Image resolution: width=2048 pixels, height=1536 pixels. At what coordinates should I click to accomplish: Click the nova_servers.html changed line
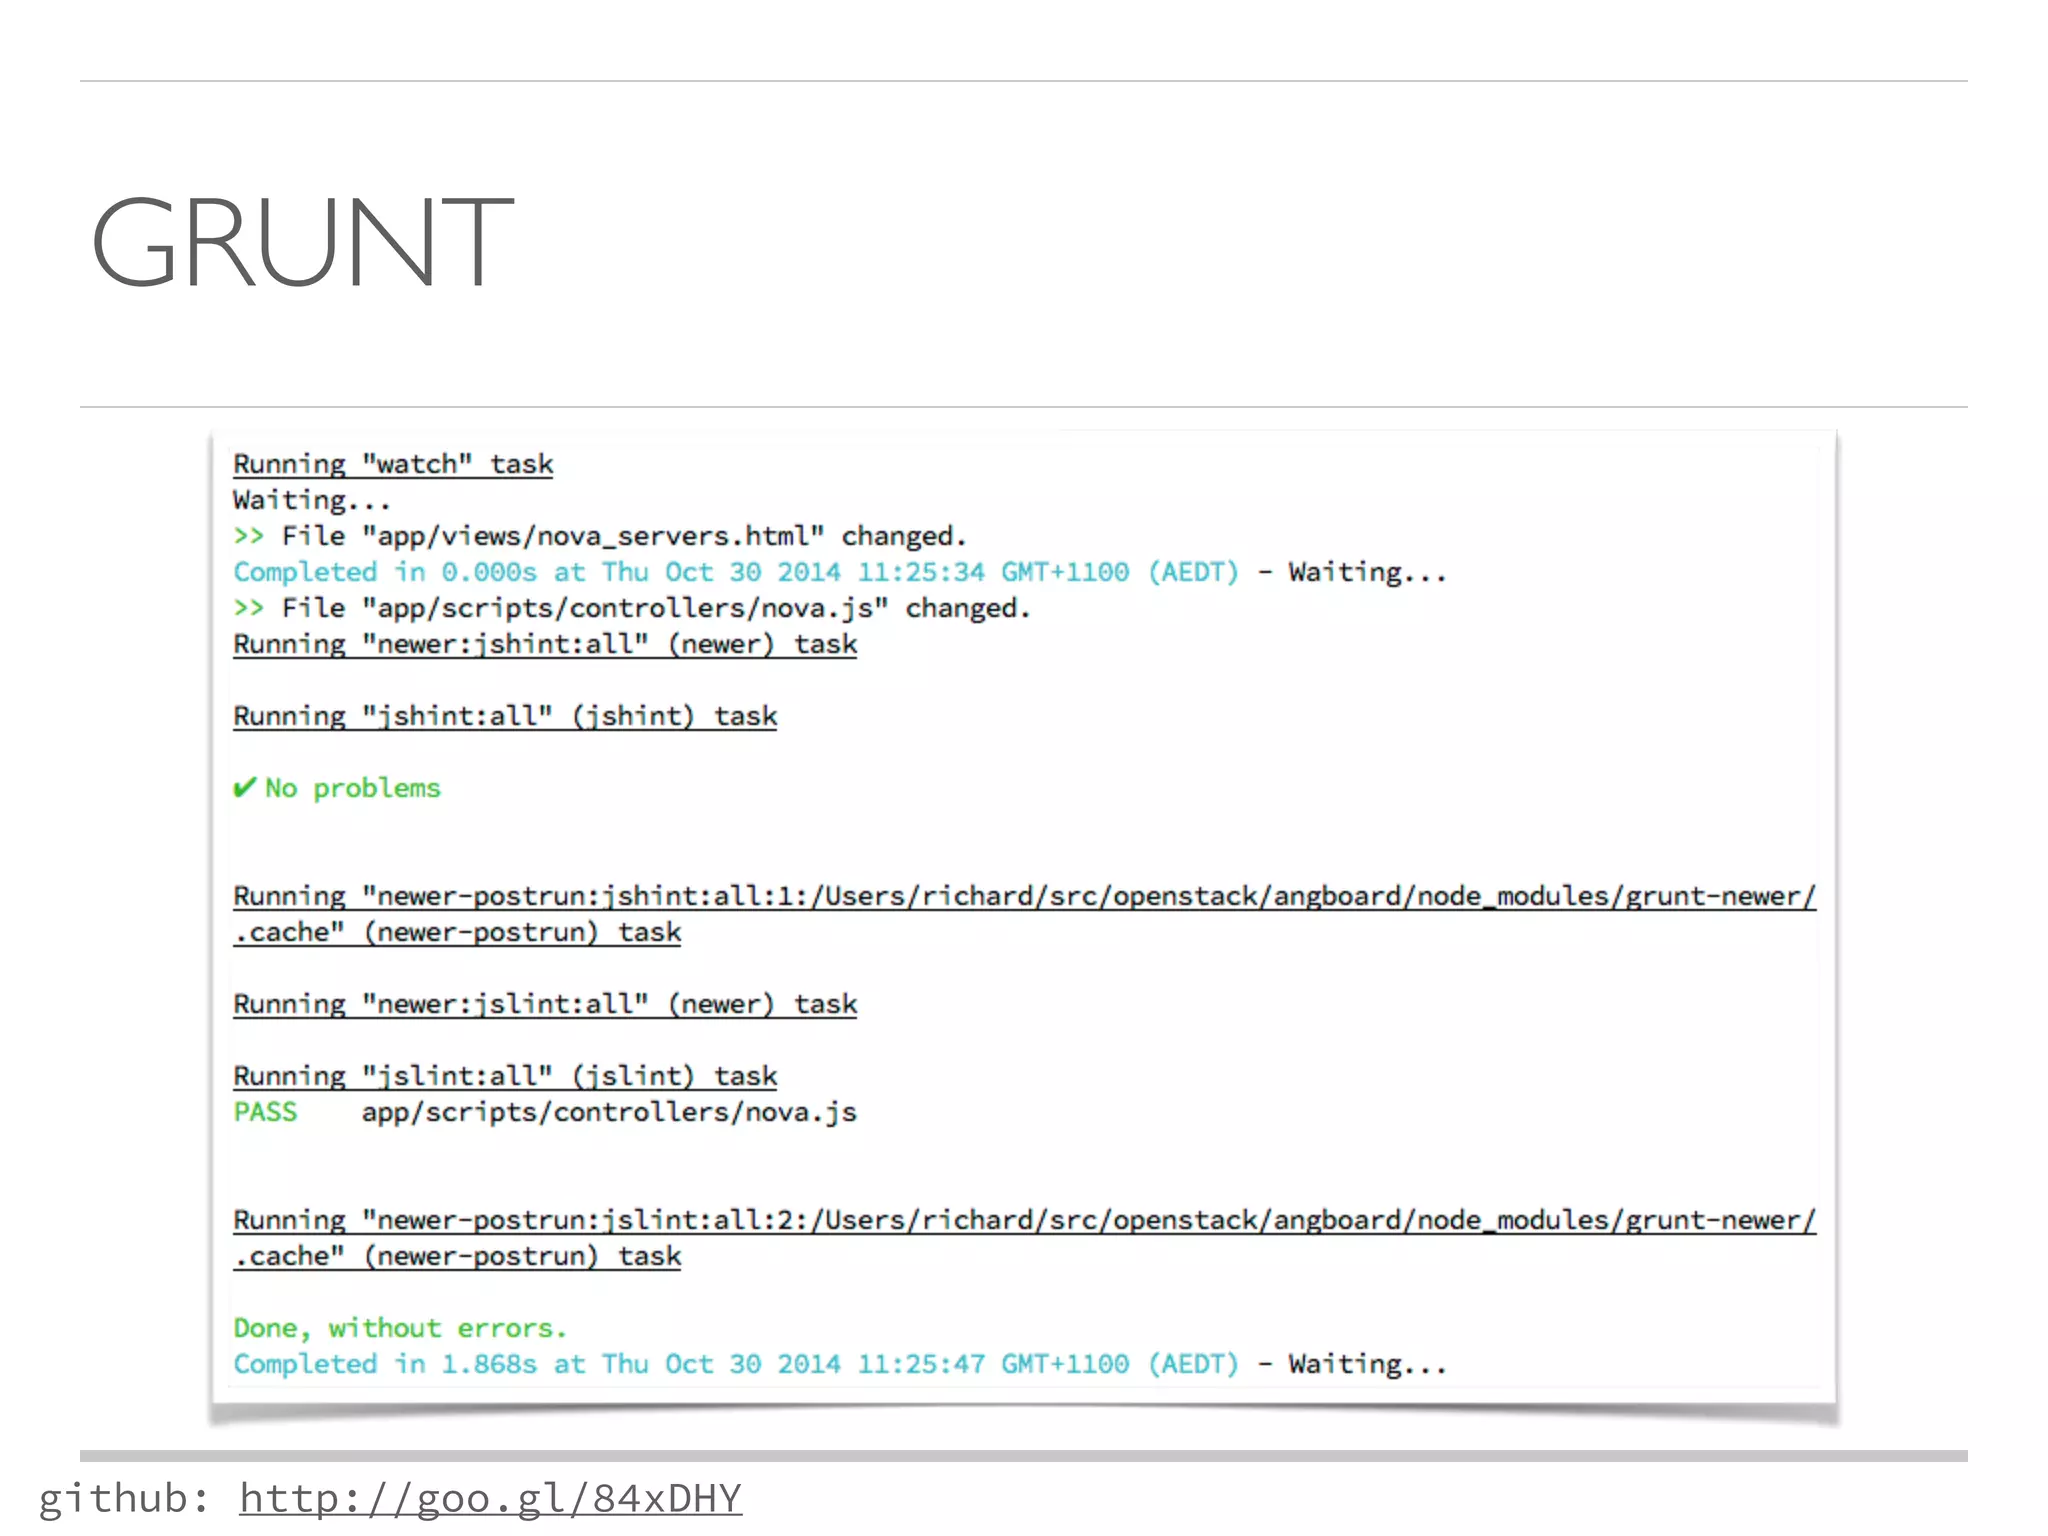[x=599, y=536]
